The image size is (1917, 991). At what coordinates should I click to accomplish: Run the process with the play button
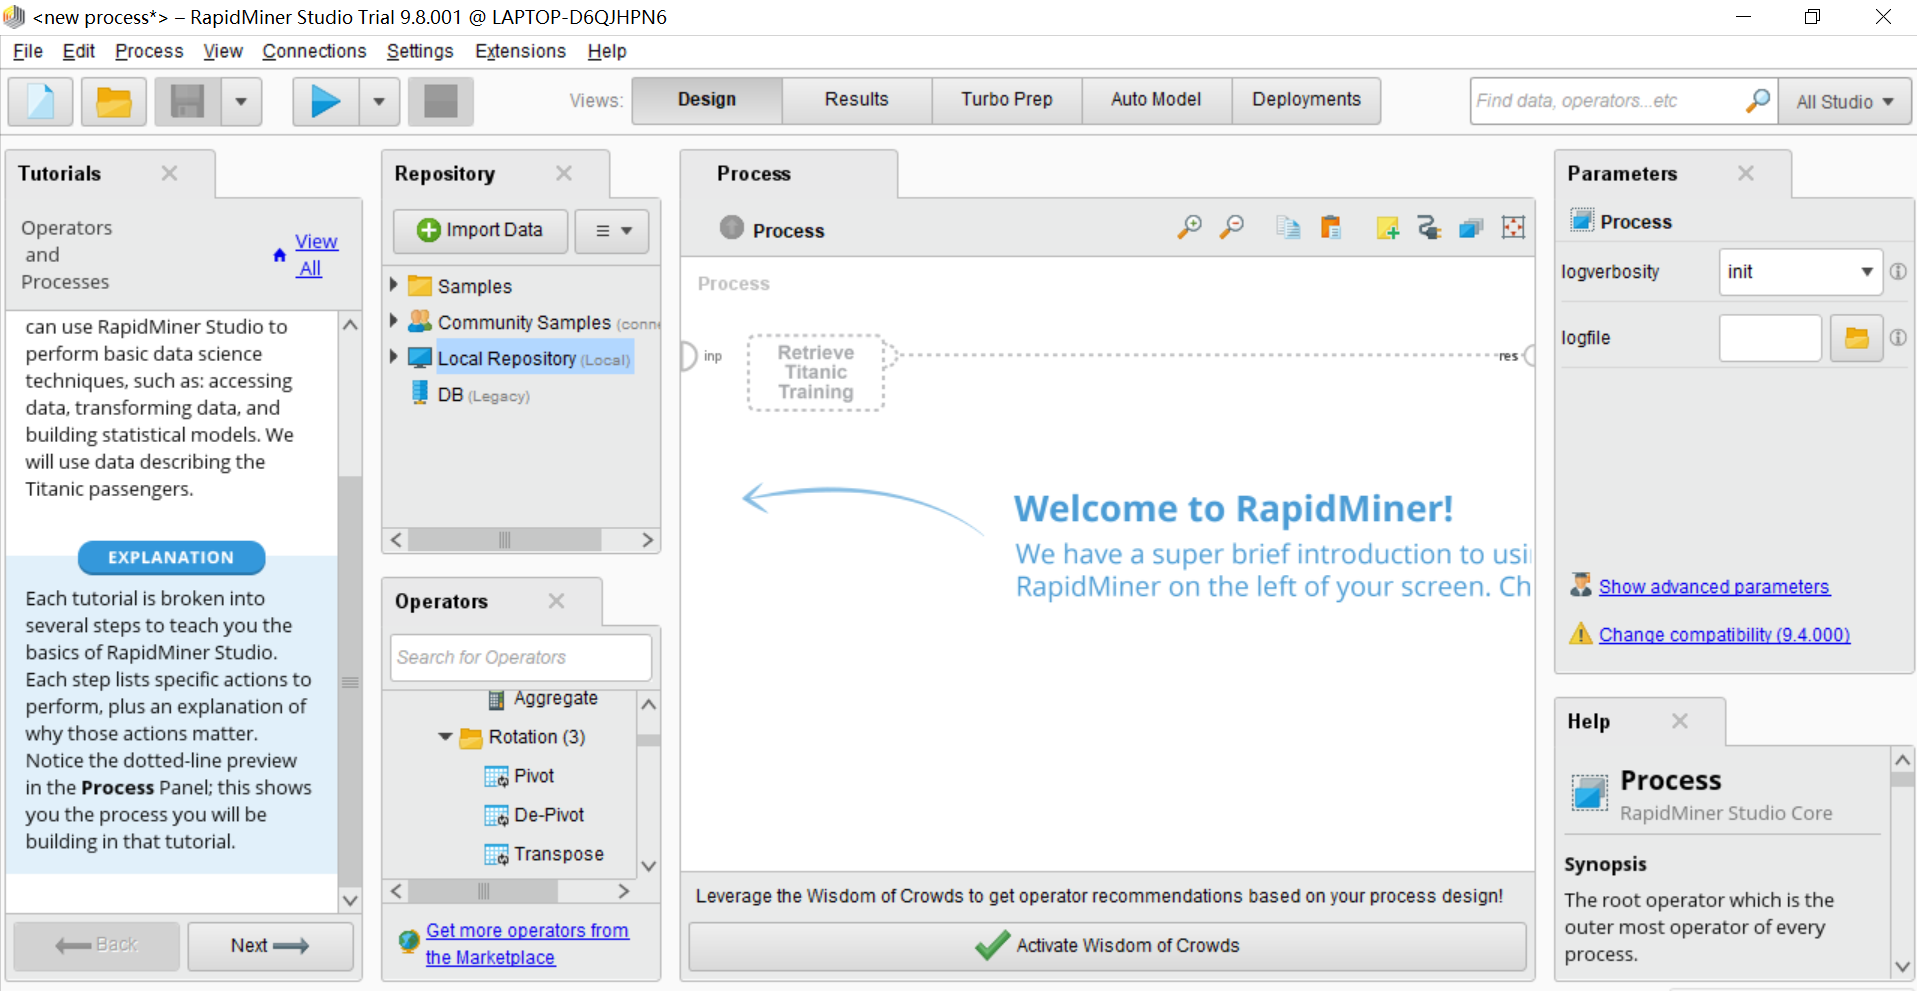[325, 101]
